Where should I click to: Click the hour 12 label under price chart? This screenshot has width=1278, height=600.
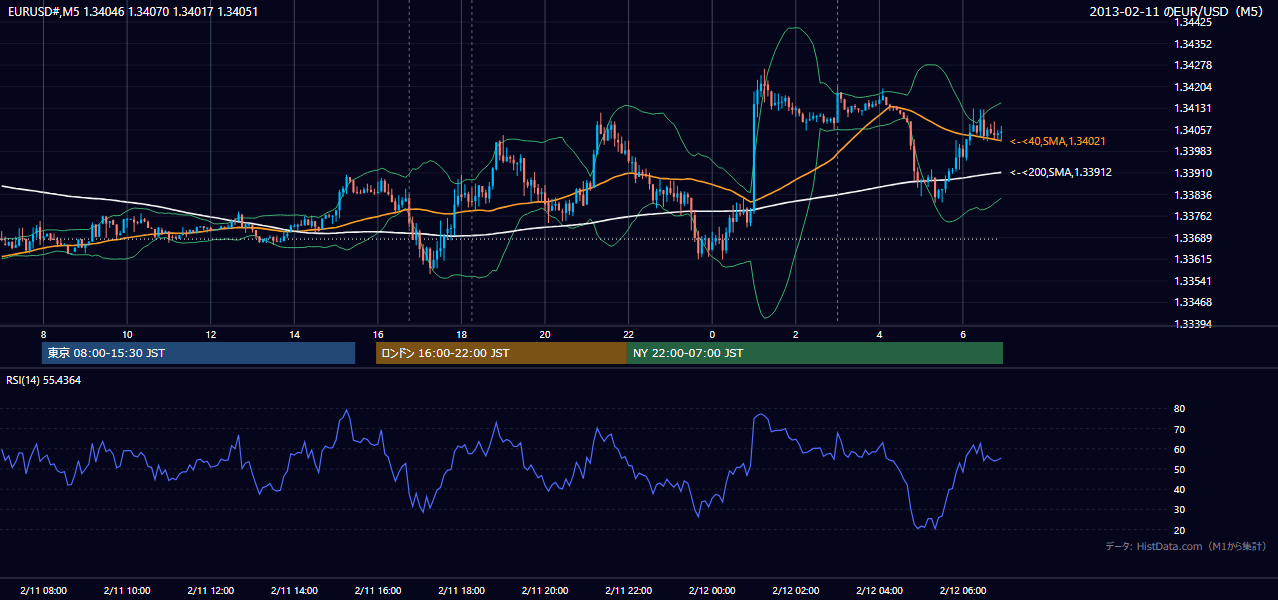(210, 334)
